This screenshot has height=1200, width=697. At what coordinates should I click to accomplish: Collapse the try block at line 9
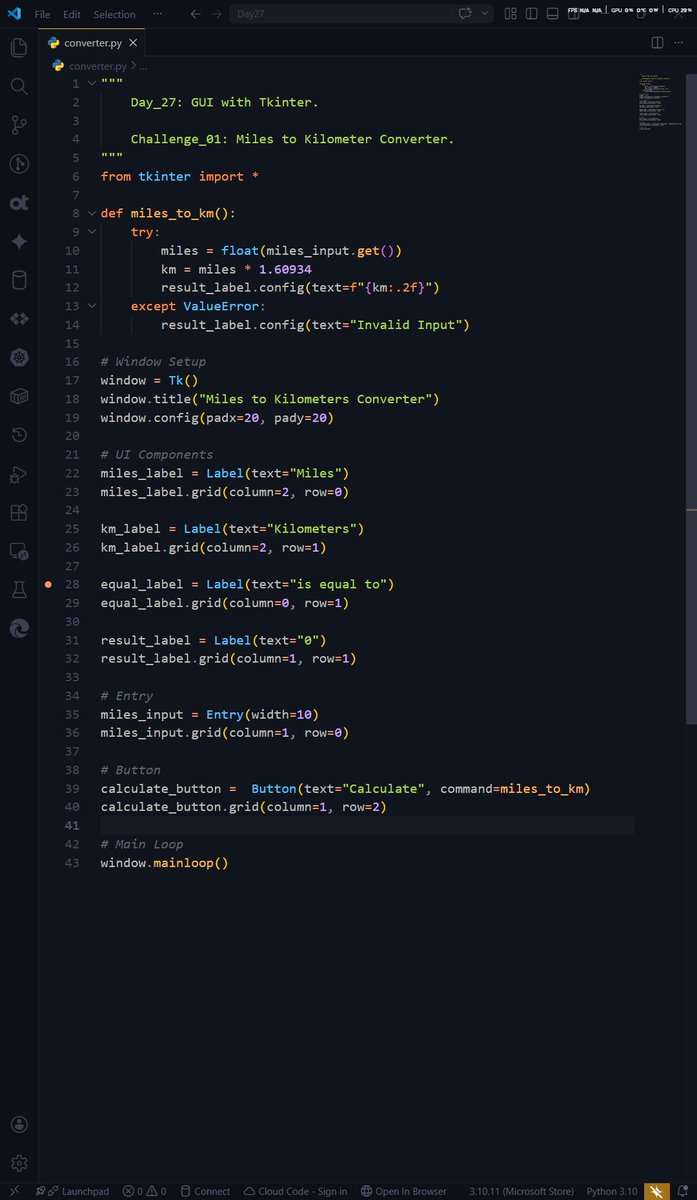click(91, 232)
